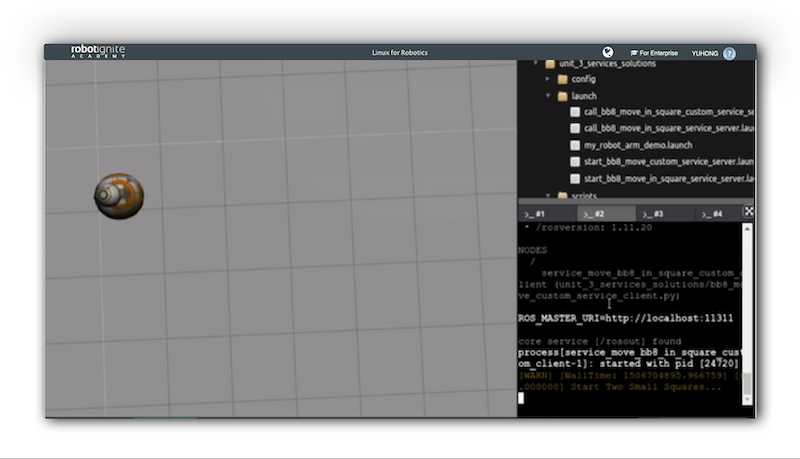
Task: Click the file tree horizontal scrollbar
Action: (x=635, y=202)
